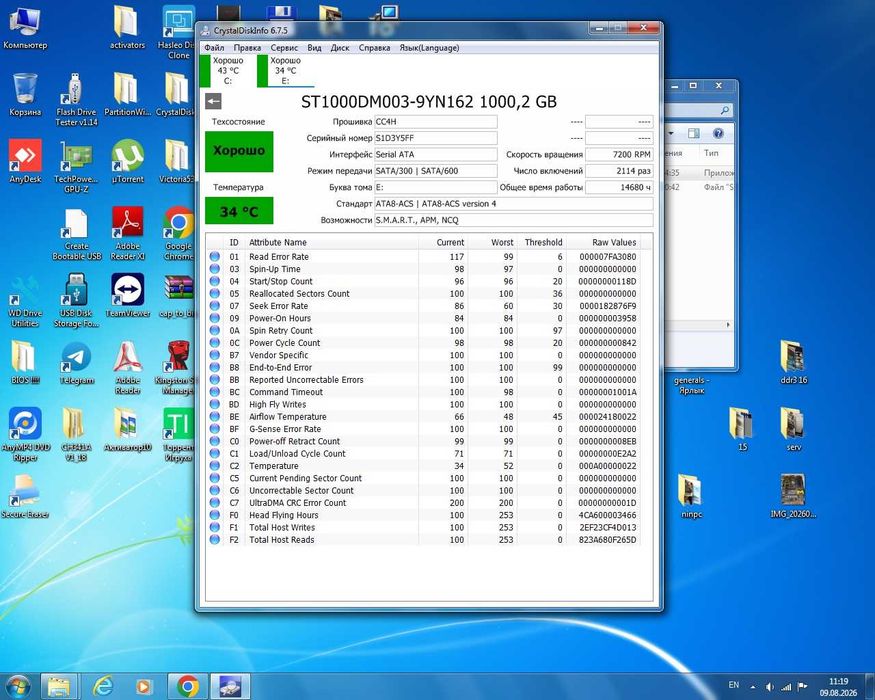Image resolution: width=875 pixels, height=700 pixels.
Task: Open the Secure Eraser desktop shortcut
Action: (25, 497)
